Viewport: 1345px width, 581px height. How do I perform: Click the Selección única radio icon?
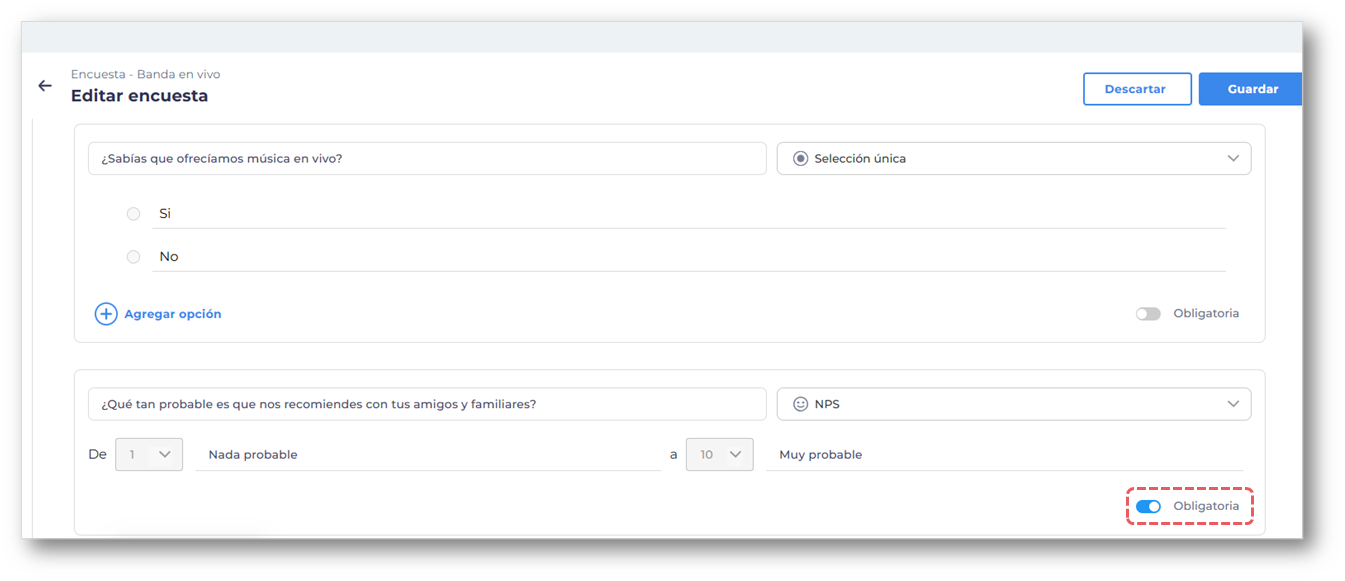(x=800, y=158)
